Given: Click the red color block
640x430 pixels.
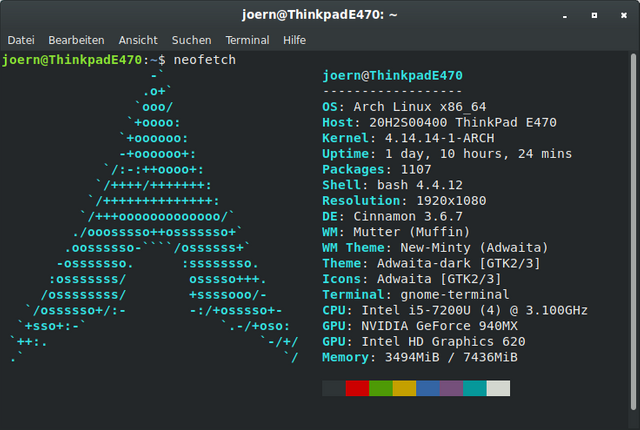Looking at the screenshot, I should [x=357, y=388].
